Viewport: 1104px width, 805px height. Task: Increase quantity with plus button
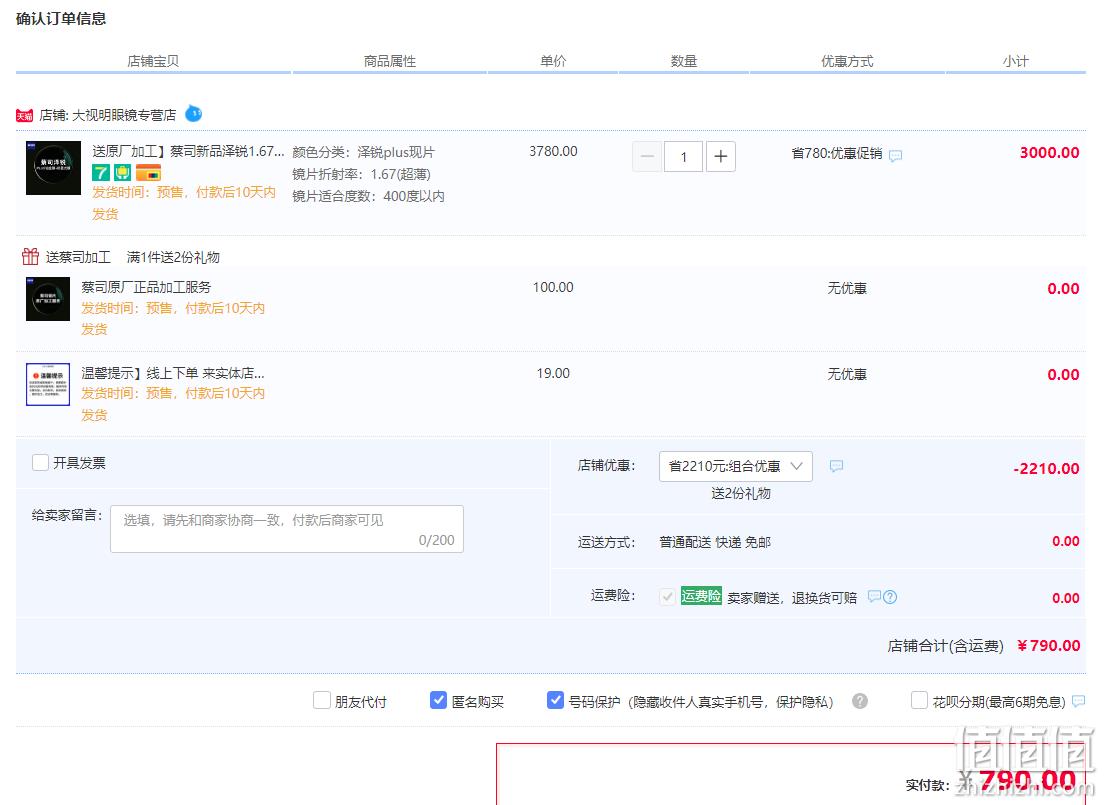(720, 156)
